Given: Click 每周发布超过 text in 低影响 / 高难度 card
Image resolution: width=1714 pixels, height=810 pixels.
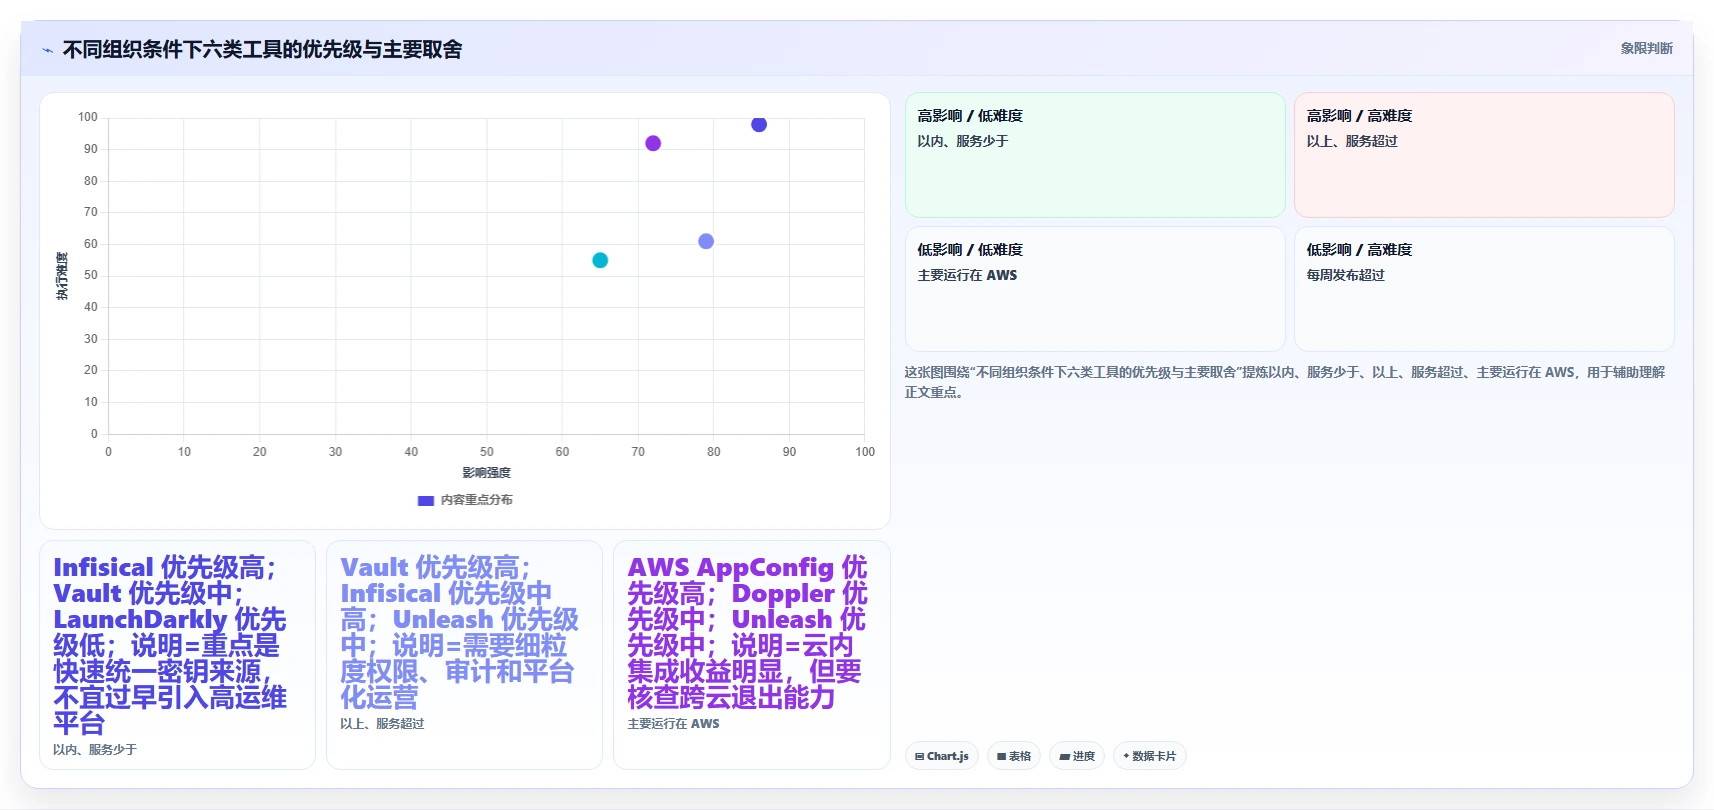Looking at the screenshot, I should [x=1345, y=275].
